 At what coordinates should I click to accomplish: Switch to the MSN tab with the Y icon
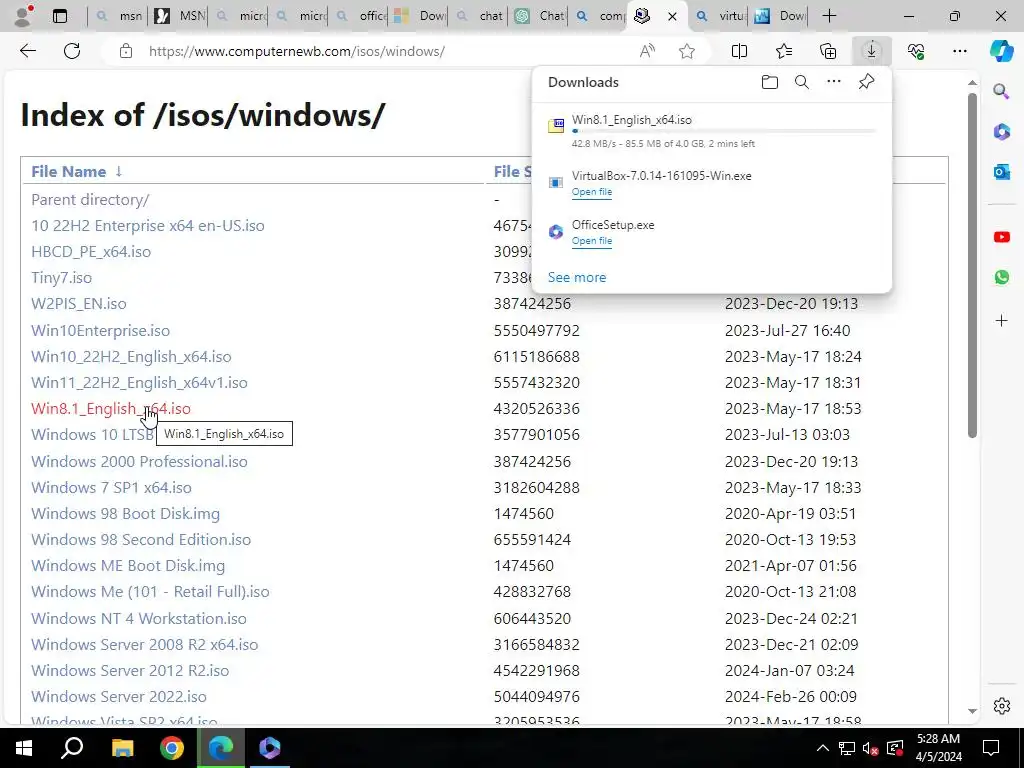(180, 16)
